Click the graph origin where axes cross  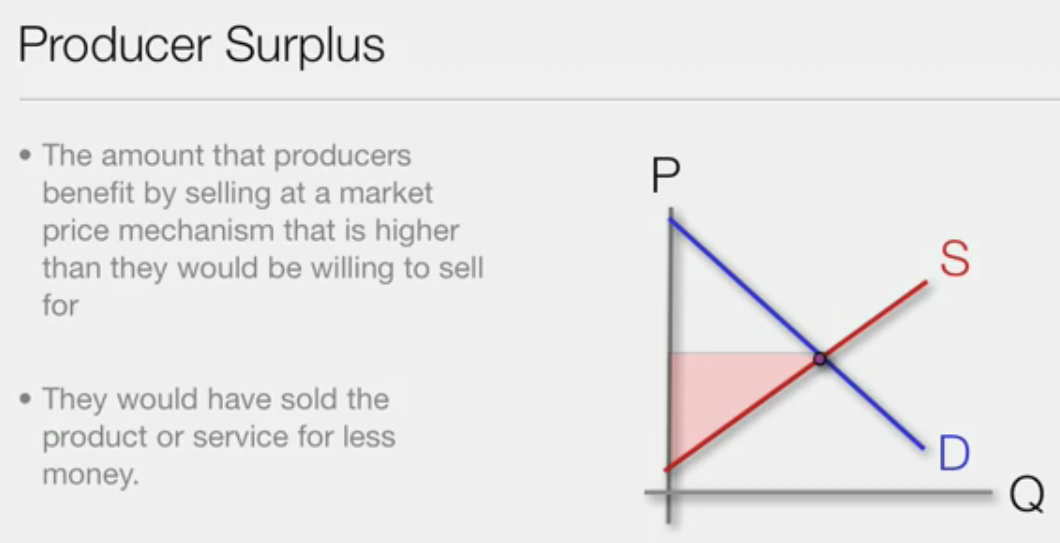tap(668, 492)
